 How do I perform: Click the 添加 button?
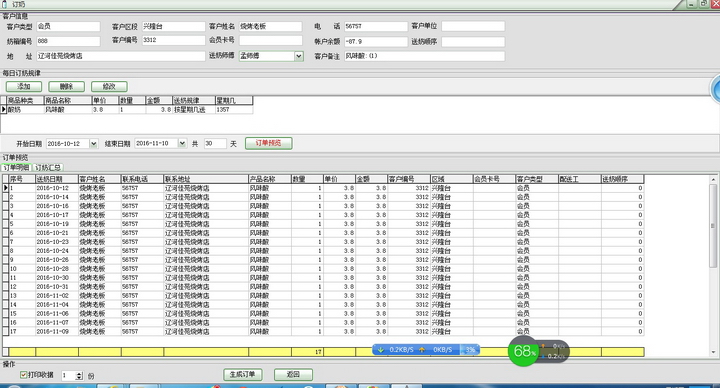tap(24, 86)
